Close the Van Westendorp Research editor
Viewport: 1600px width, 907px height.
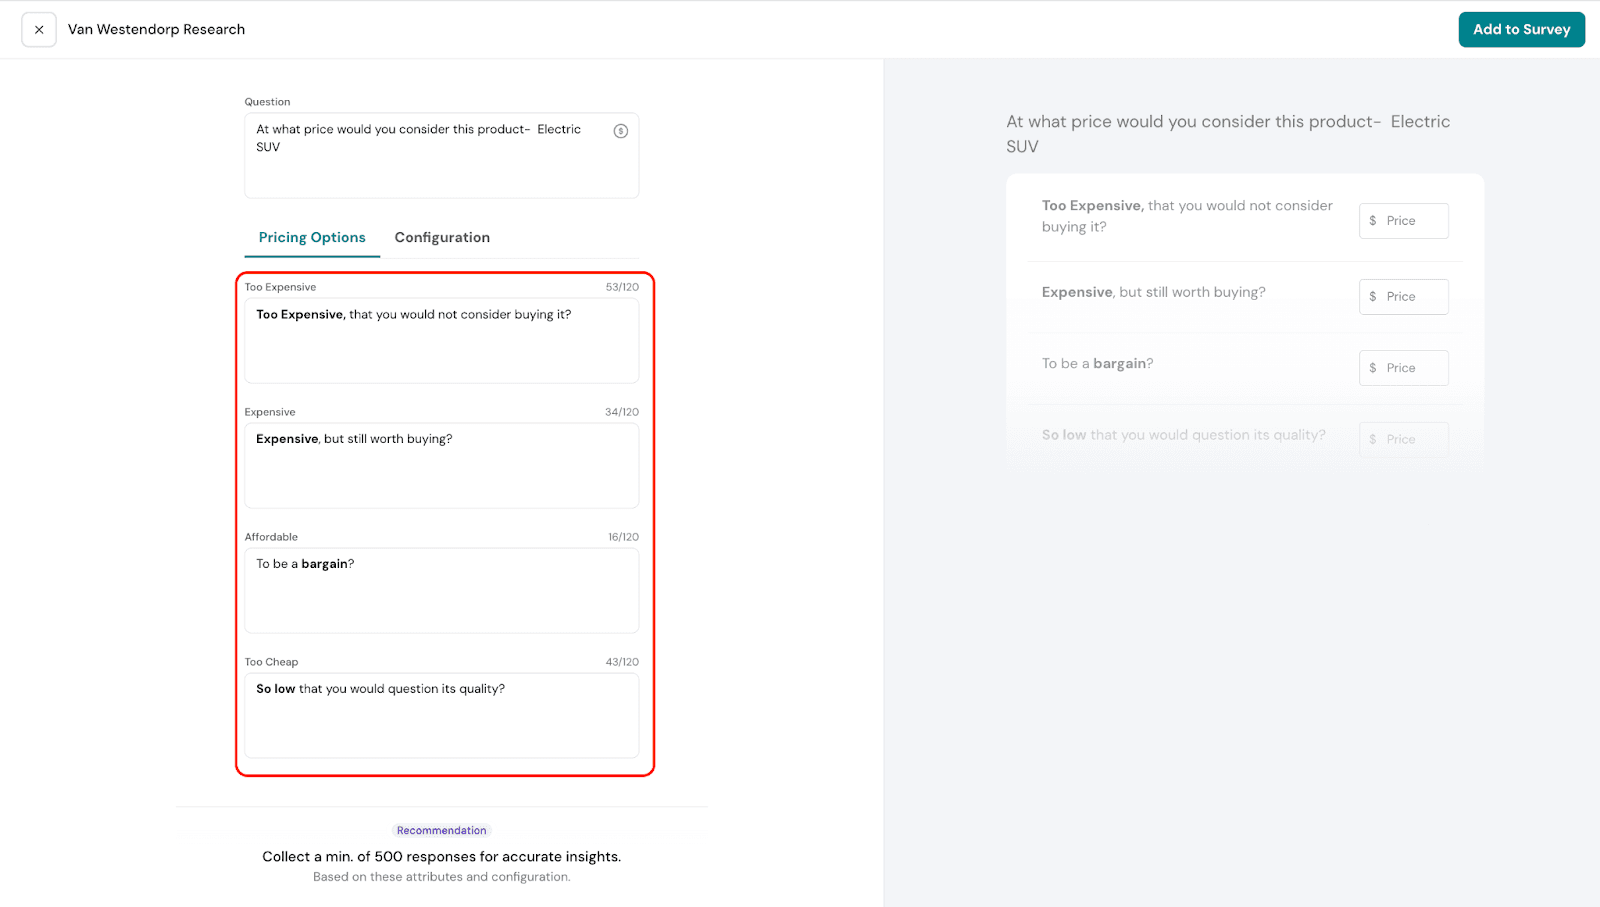pyautogui.click(x=39, y=30)
